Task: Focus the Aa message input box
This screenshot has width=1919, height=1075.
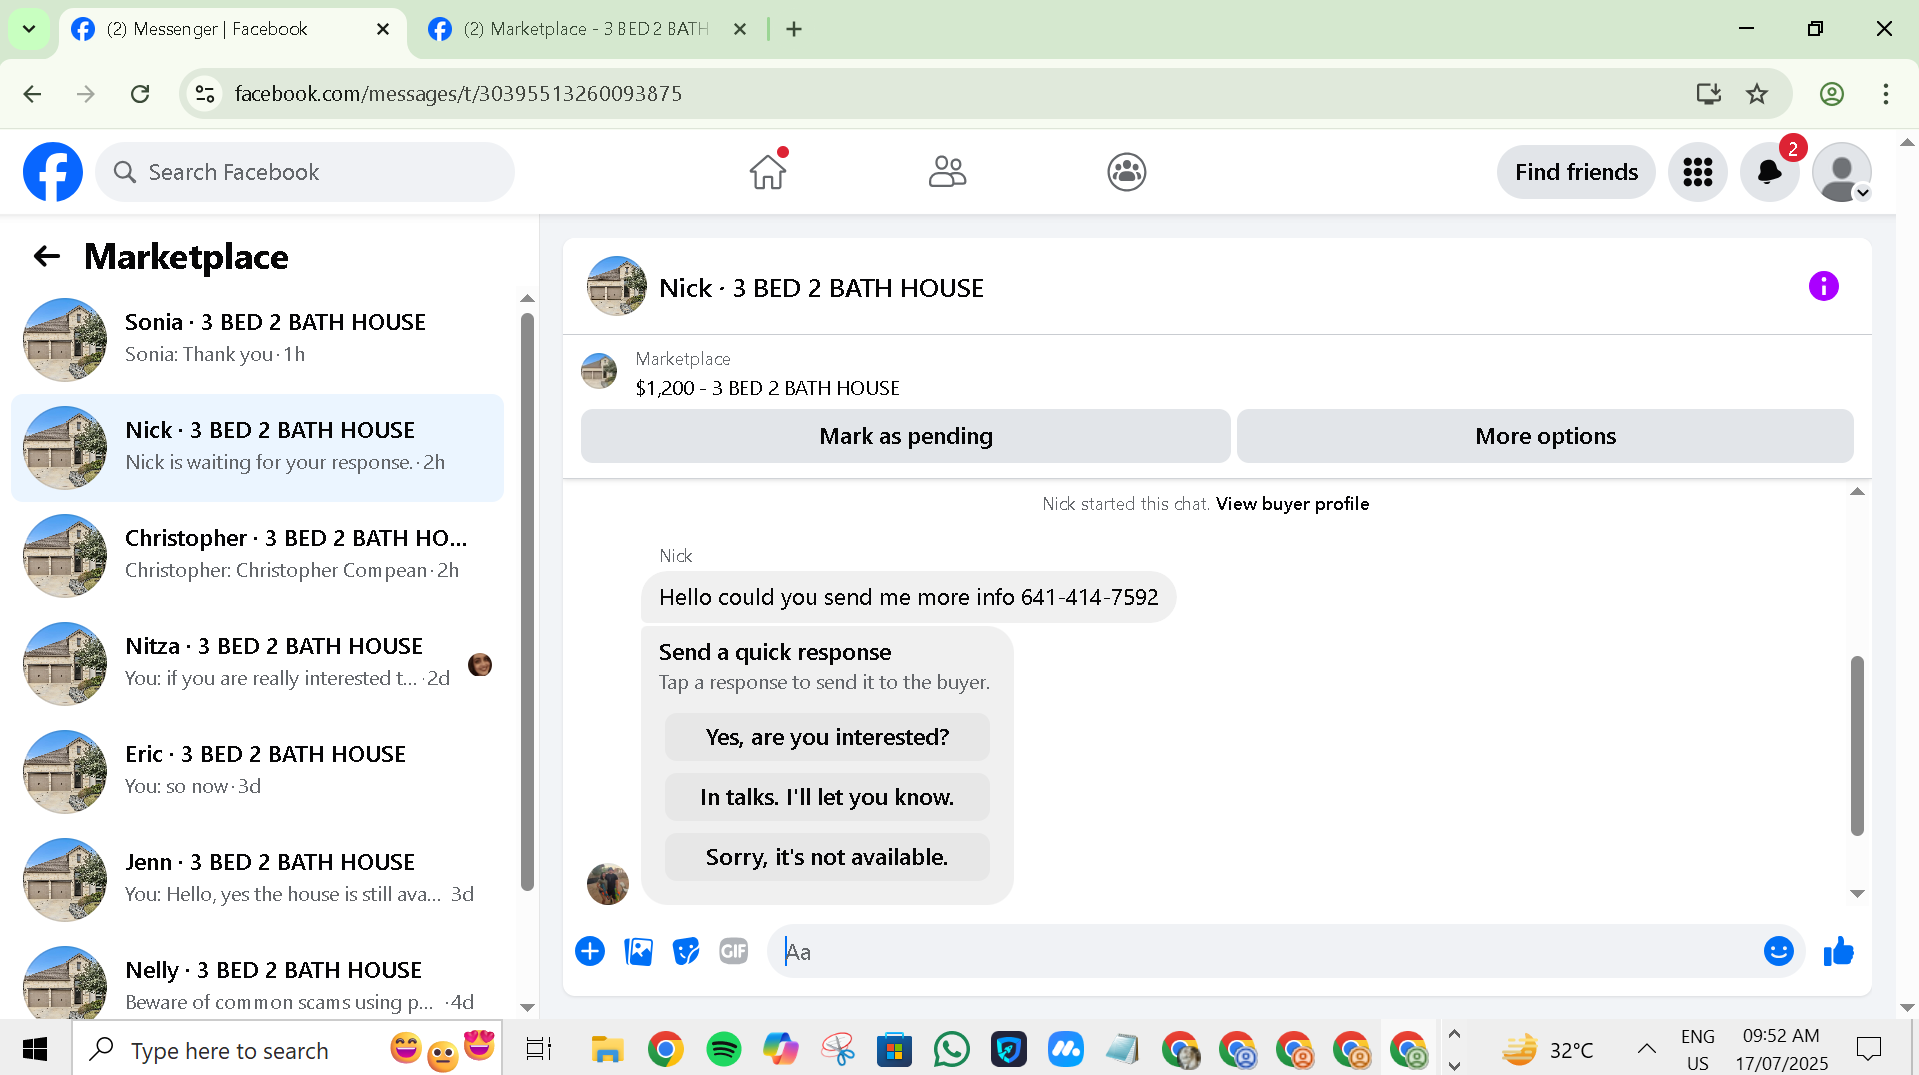Action: [x=1265, y=951]
